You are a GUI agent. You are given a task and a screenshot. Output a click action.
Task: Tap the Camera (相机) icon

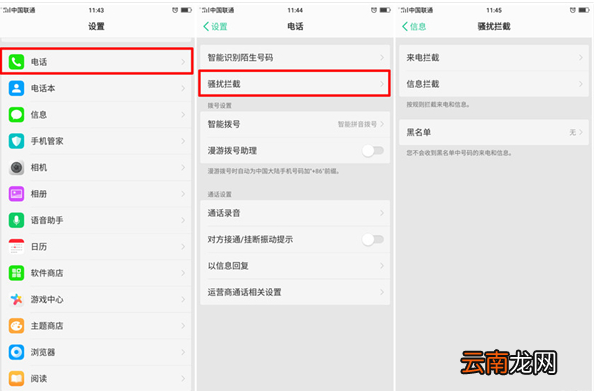point(16,167)
